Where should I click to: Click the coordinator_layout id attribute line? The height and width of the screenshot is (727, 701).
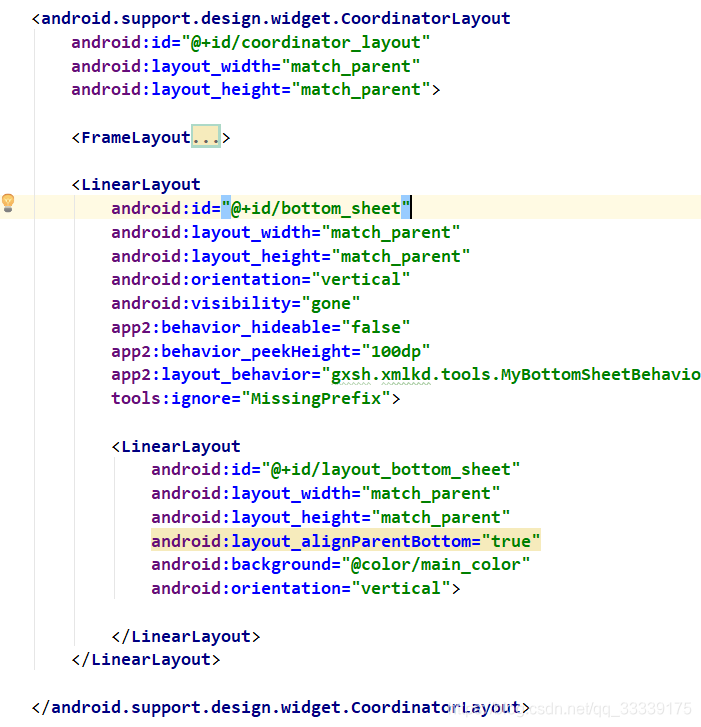click(250, 43)
